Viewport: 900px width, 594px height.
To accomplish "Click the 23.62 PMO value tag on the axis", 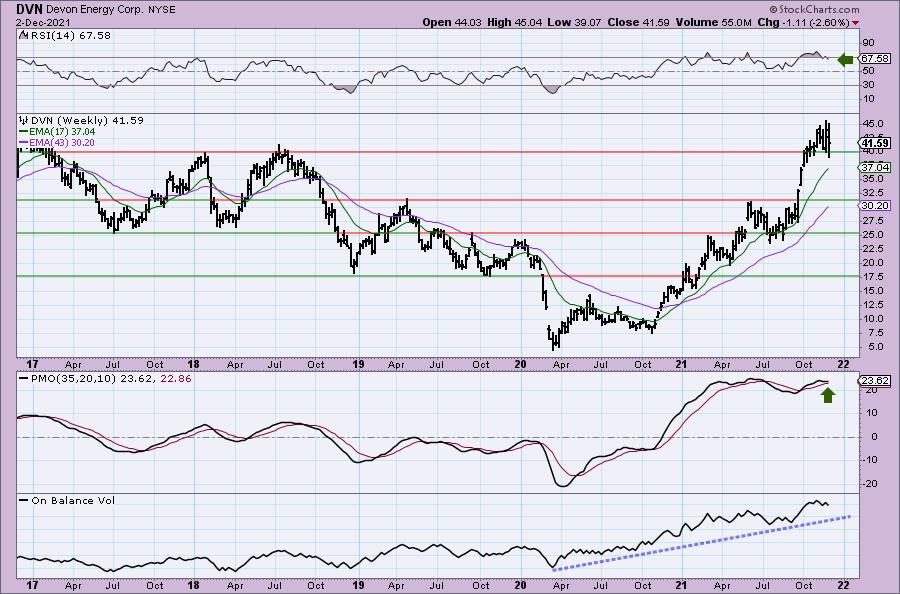I will (875, 381).
